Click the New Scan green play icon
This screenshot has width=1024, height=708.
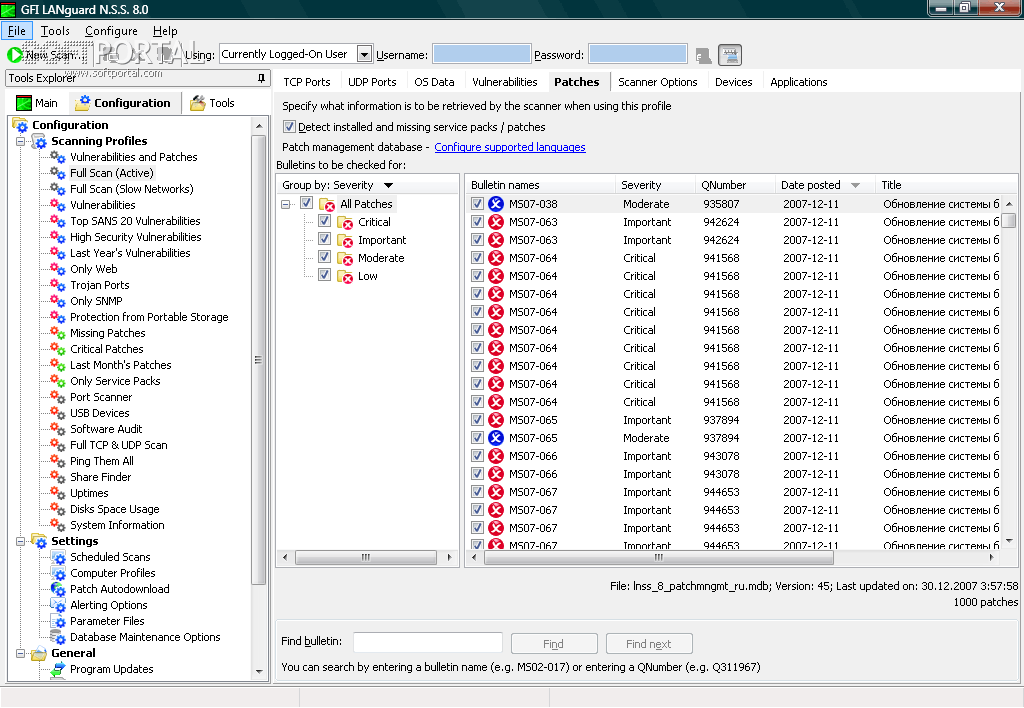(14, 55)
